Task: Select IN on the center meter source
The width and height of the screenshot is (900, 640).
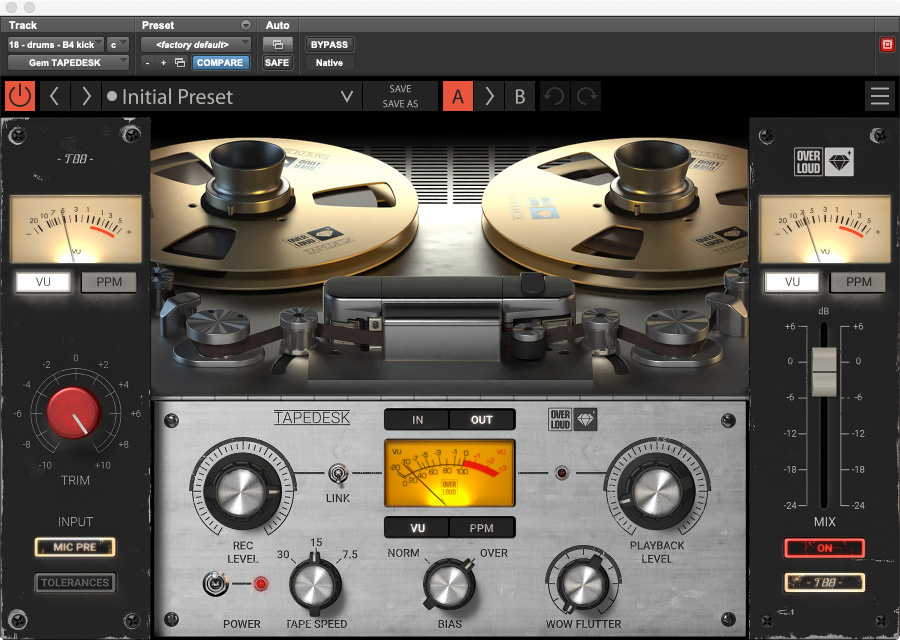Action: 417,420
